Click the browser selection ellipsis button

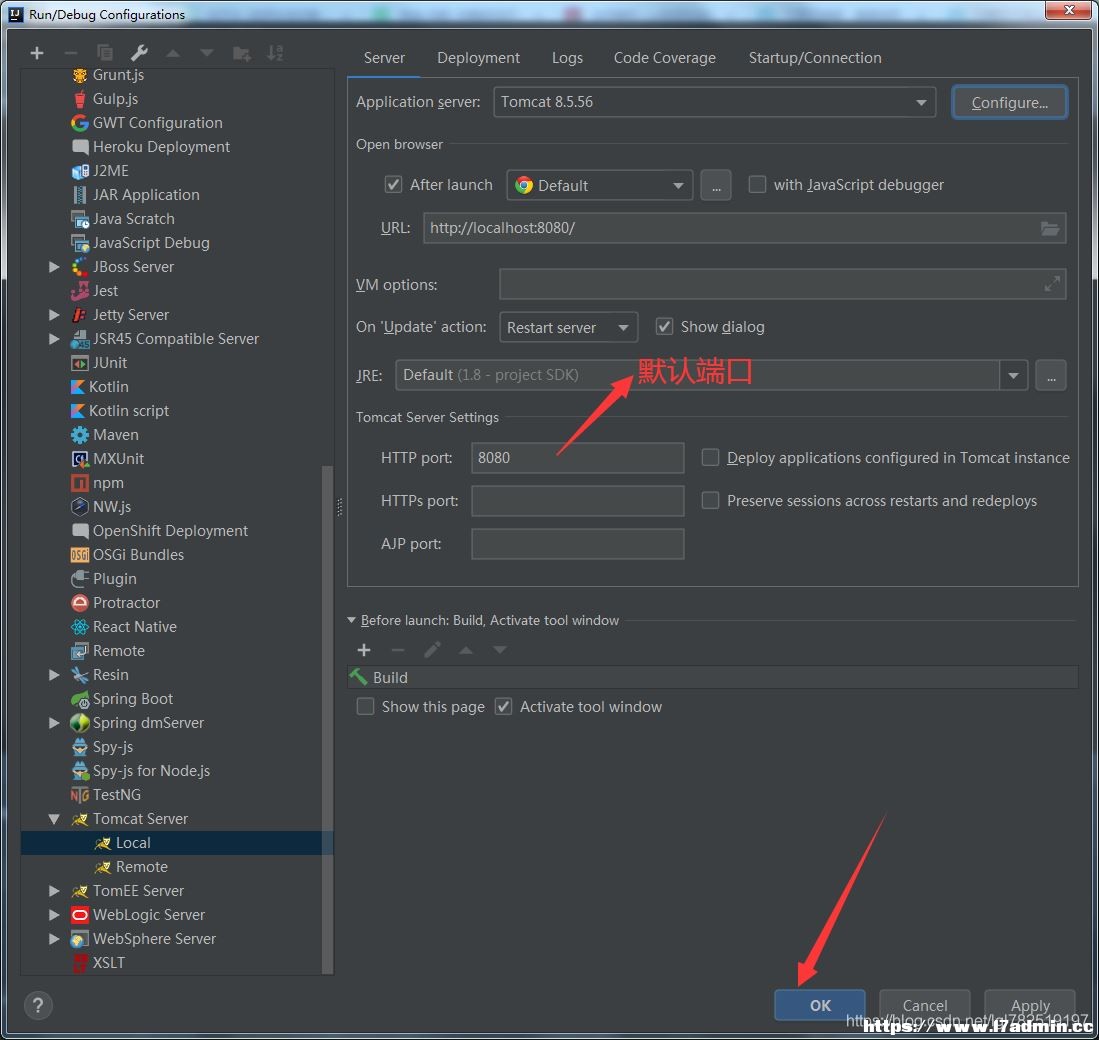coord(716,185)
